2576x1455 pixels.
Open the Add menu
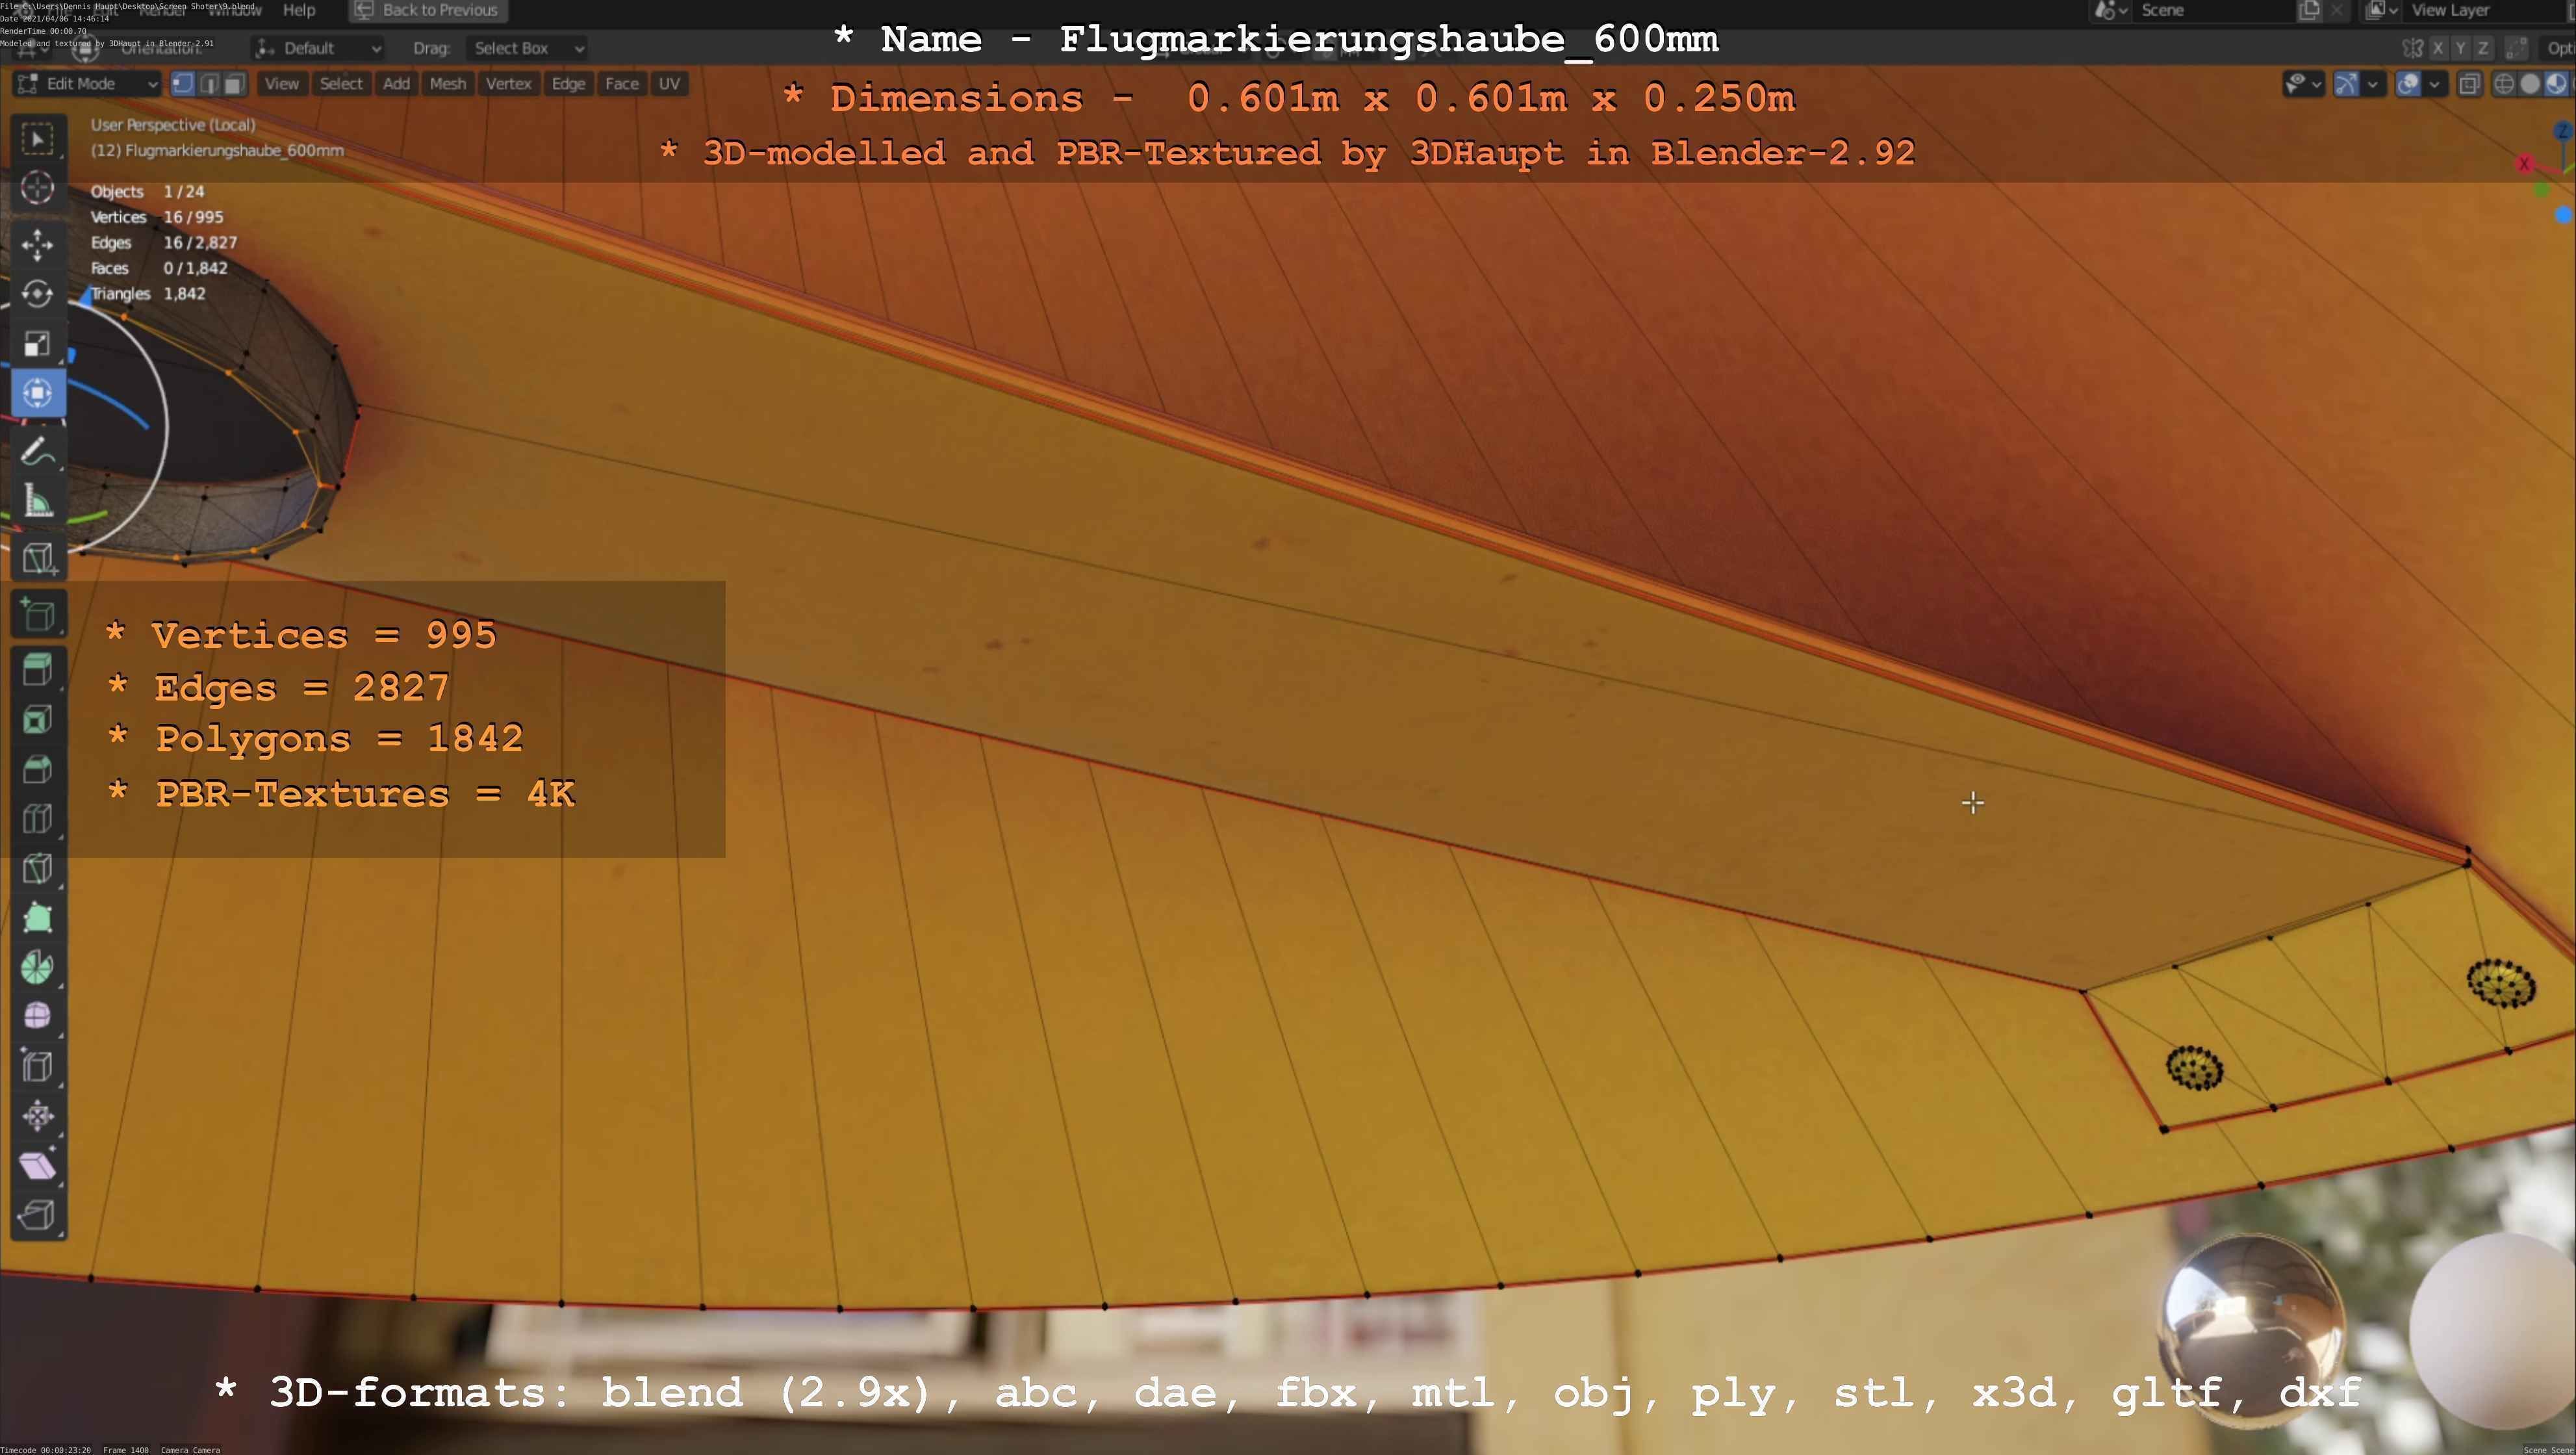click(x=396, y=84)
